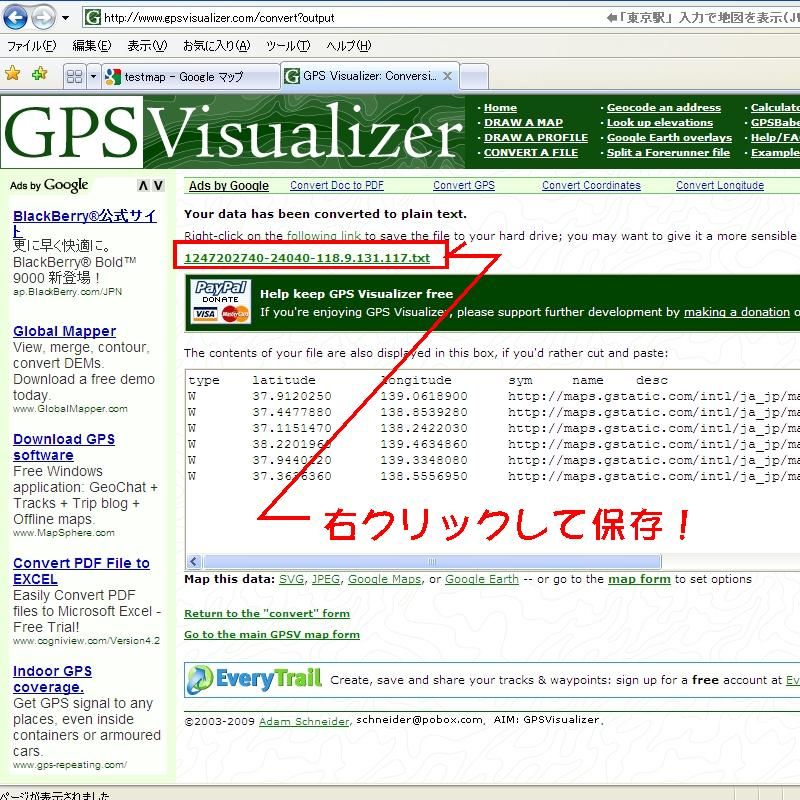The height and width of the screenshot is (800, 800).
Task: Open the Indoor GPS coverage ad link
Action: coord(52,679)
